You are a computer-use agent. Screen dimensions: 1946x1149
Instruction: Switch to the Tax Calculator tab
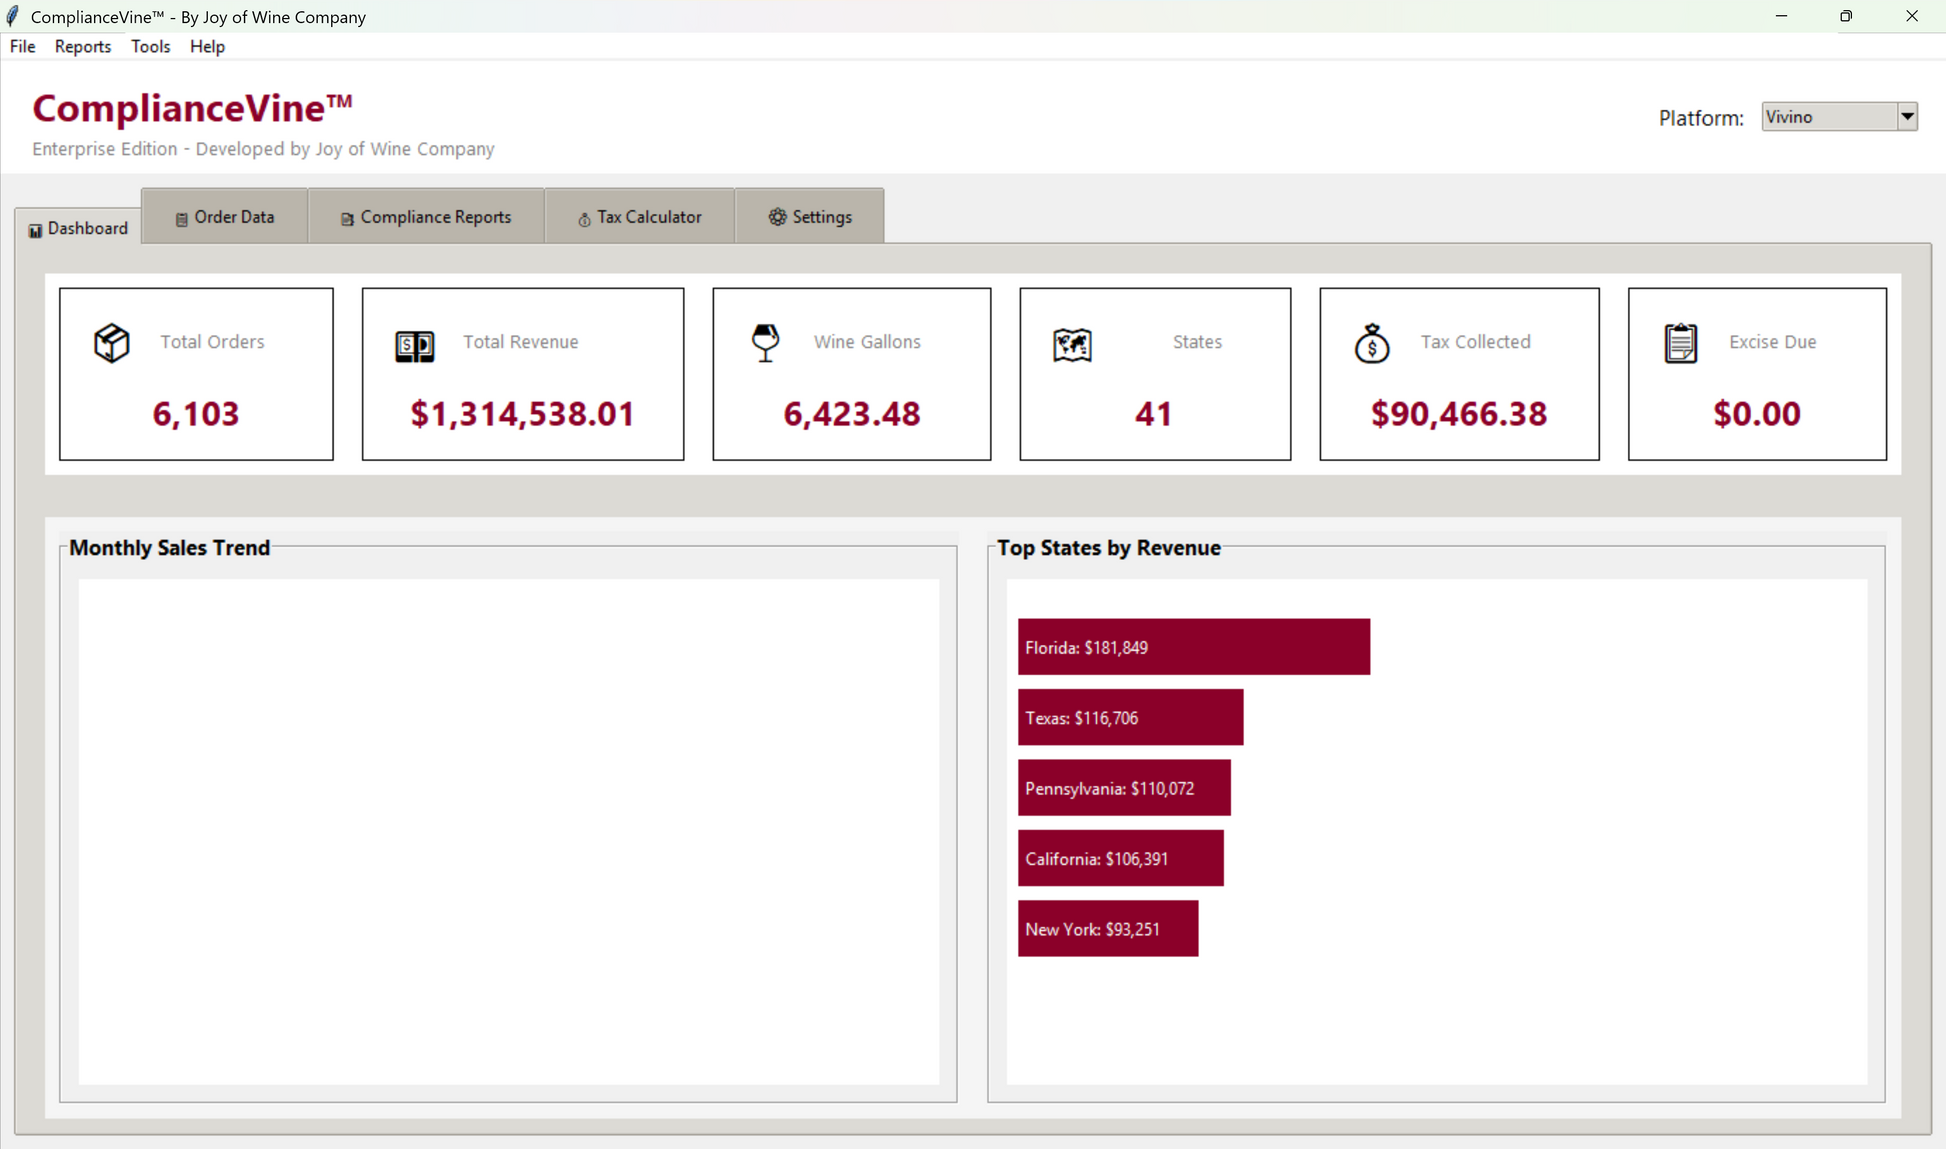click(640, 216)
